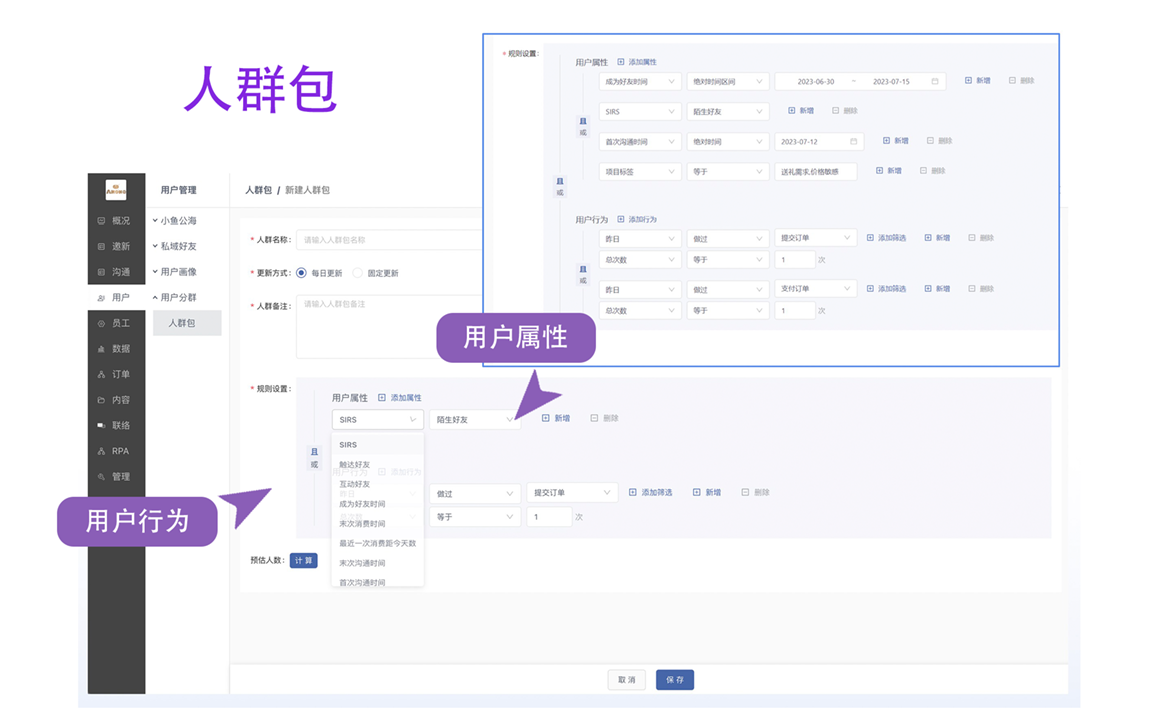
Task: Toggle the 且/或 switch beside the SIRS dropdown list
Action: (x=314, y=458)
